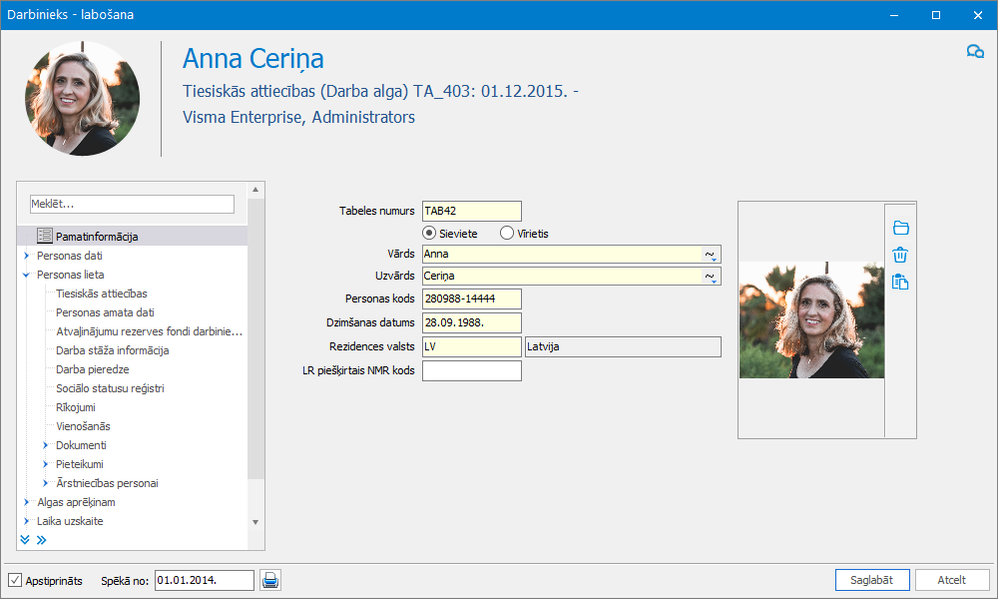Viewport: 998px width, 599px height.
Task: Select Darba pieredze in the tree
Action: (92, 369)
